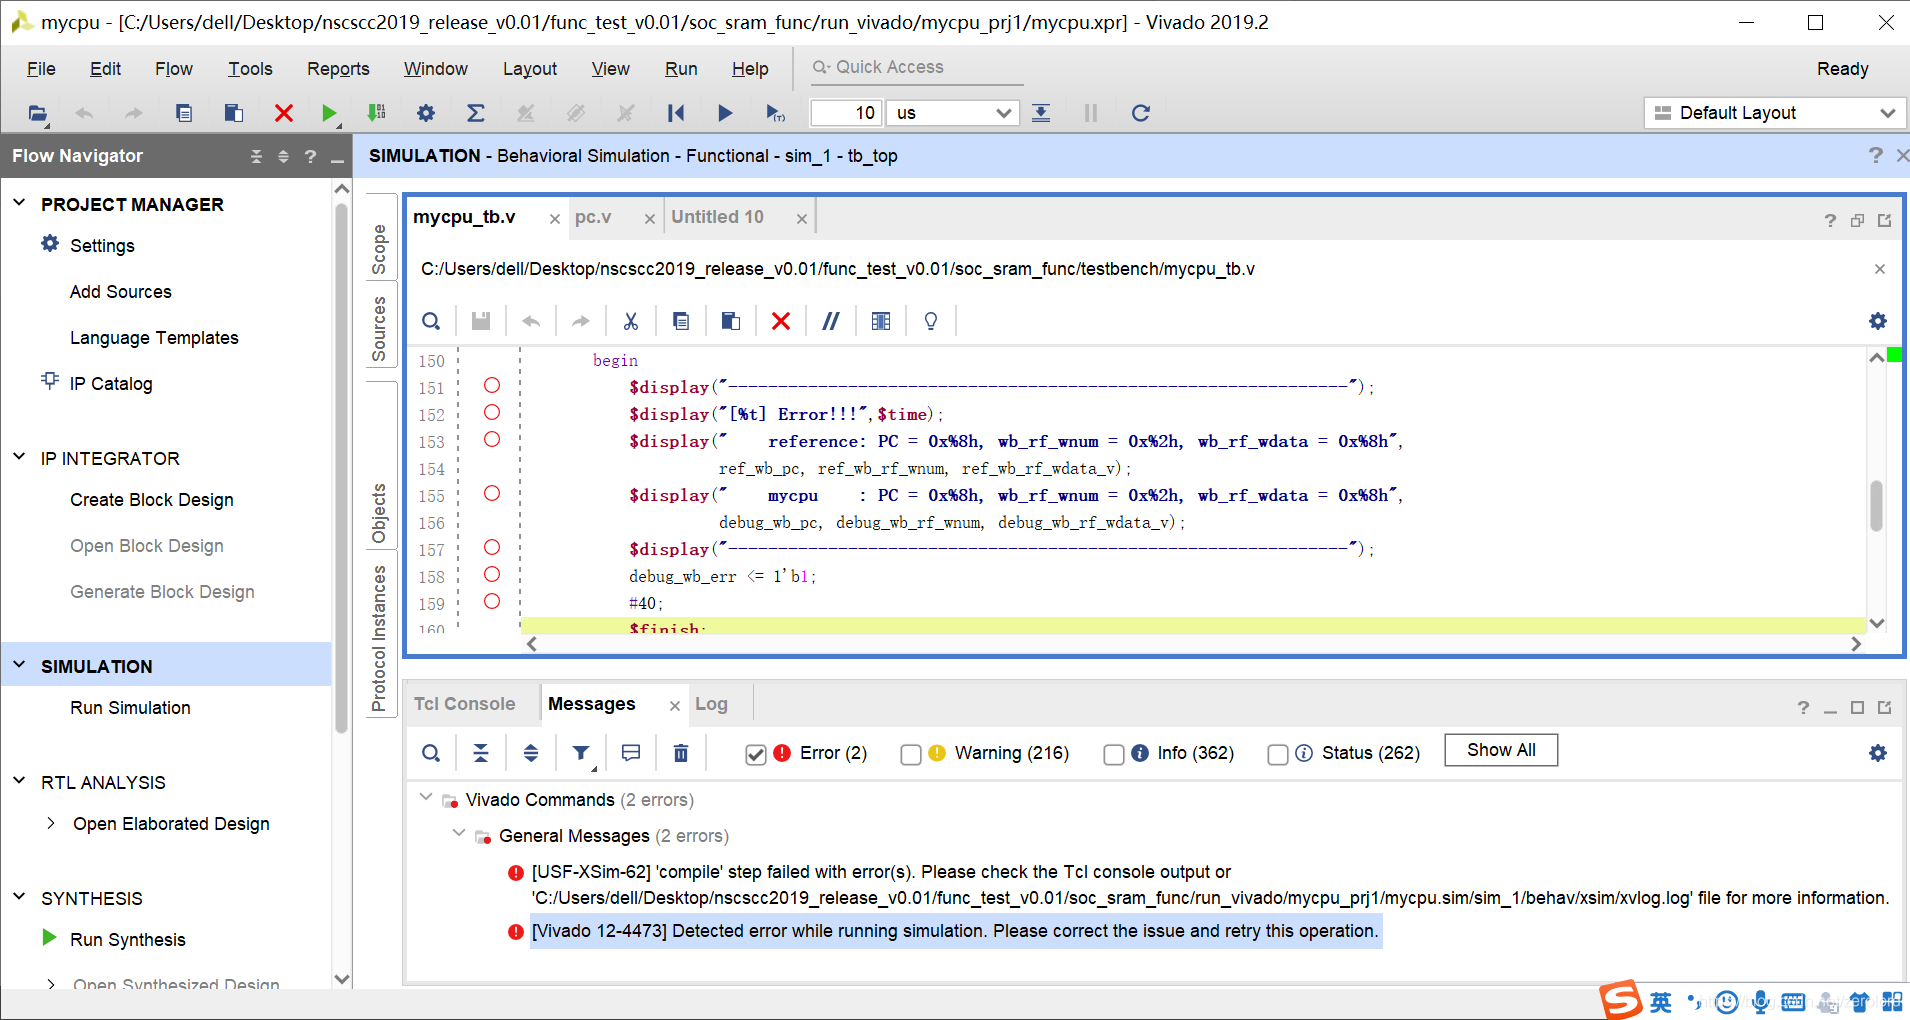
Task: Collapse the SYNTHESIS section
Action: tap(19, 897)
